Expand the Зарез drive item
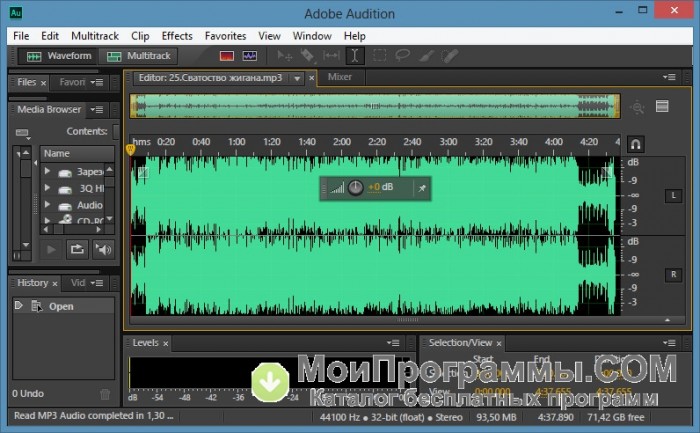The height and width of the screenshot is (433, 700). 47,171
